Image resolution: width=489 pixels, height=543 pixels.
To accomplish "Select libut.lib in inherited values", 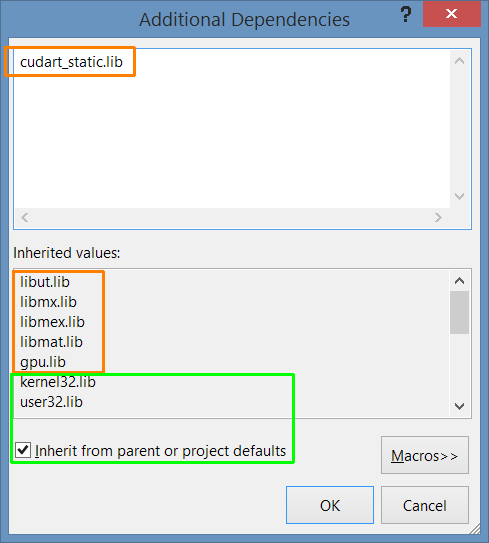I will 45,282.
